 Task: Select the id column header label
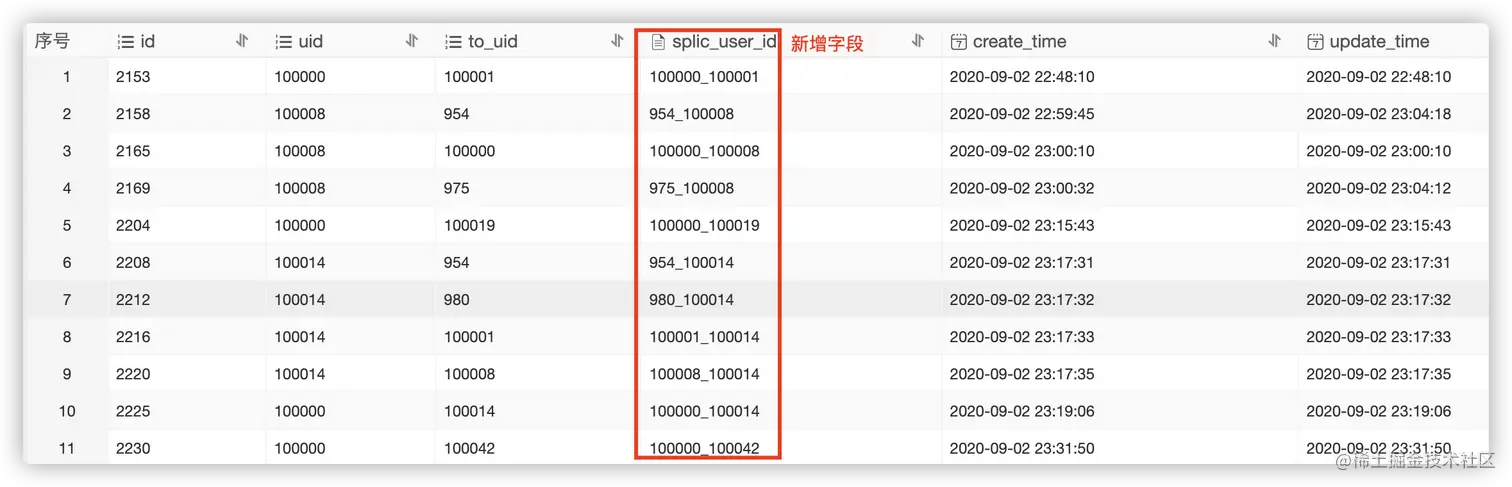(147, 42)
